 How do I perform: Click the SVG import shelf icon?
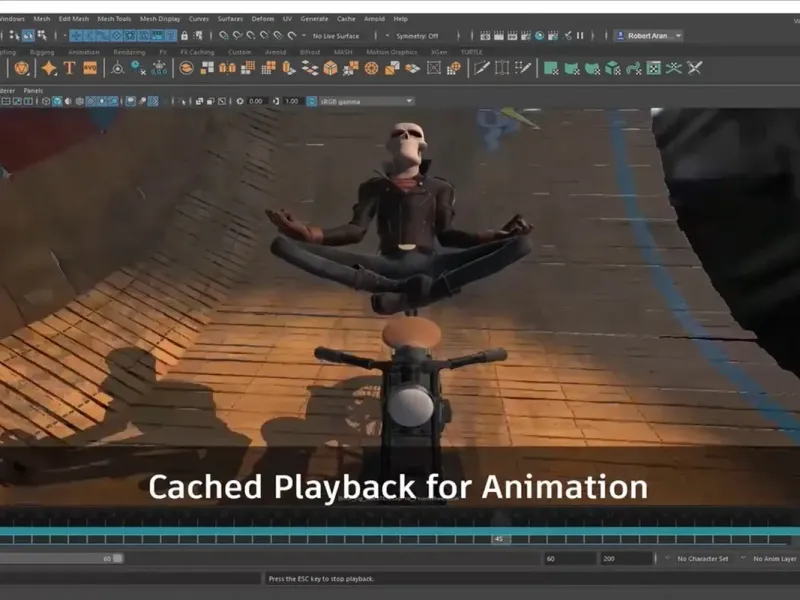[90, 68]
